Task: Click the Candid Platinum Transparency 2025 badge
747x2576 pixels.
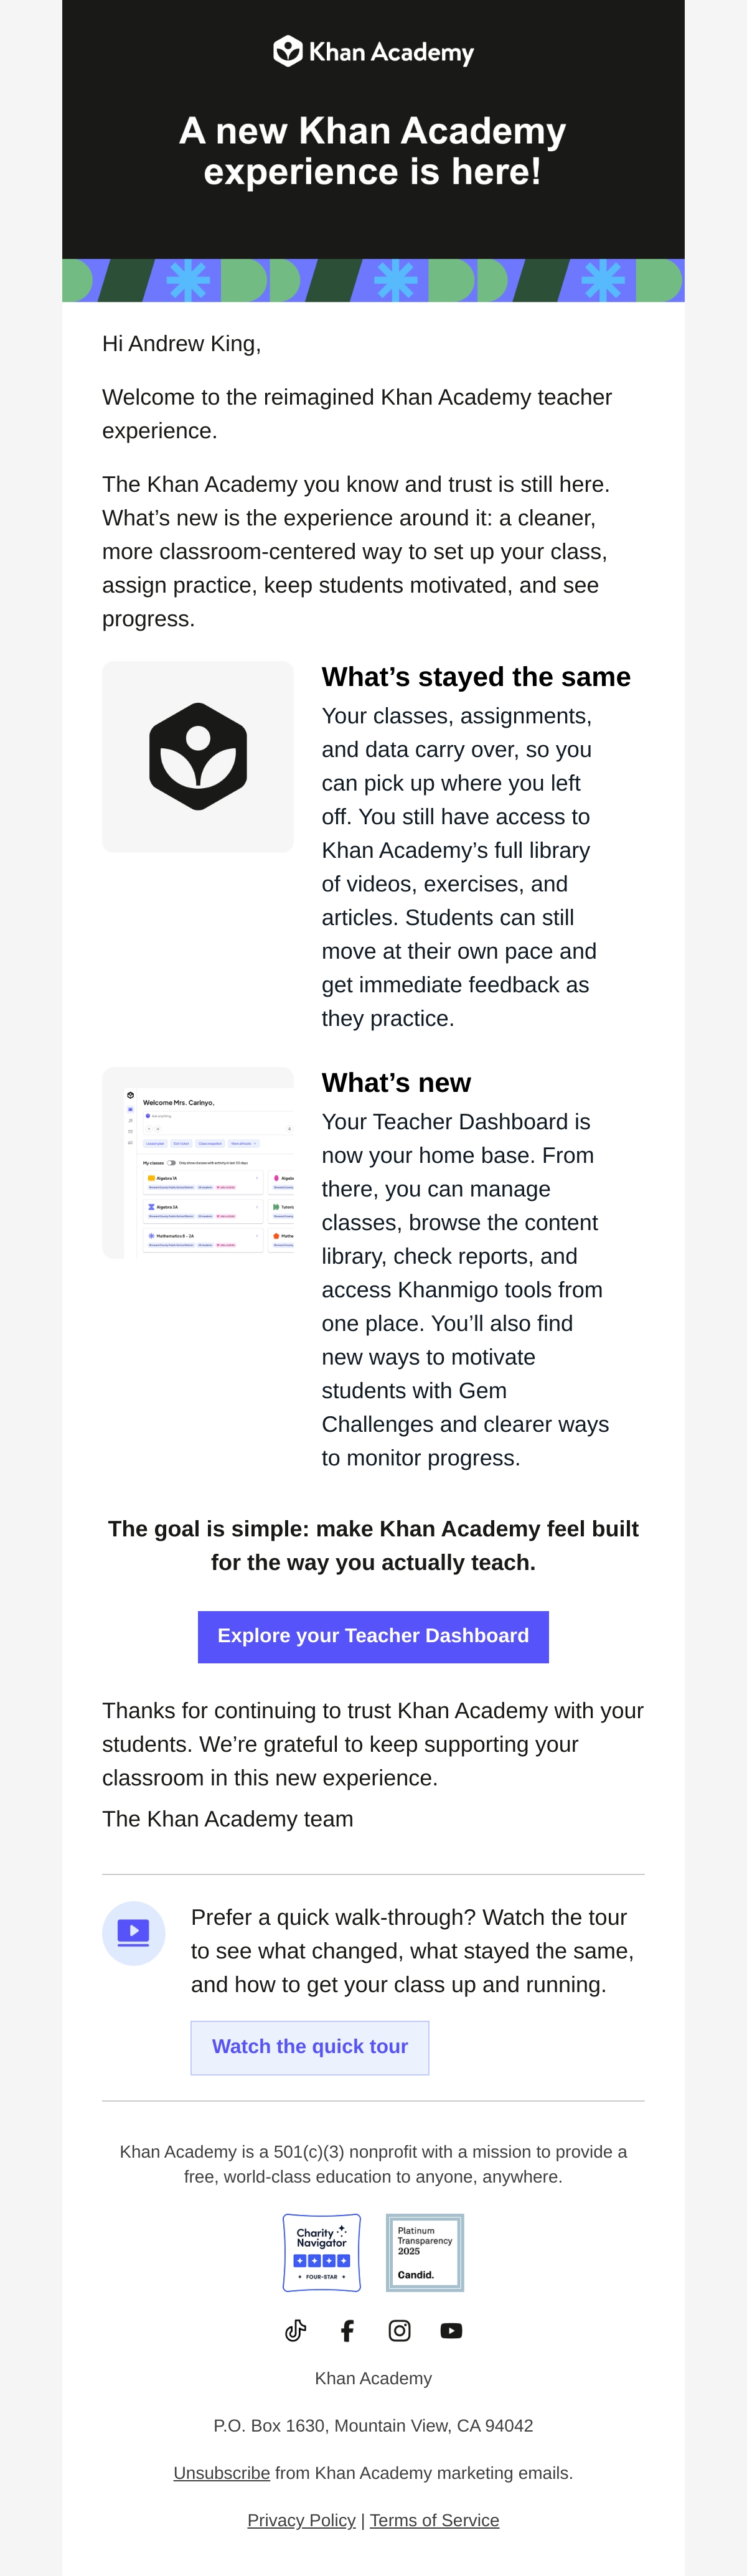Action: click(x=425, y=2253)
